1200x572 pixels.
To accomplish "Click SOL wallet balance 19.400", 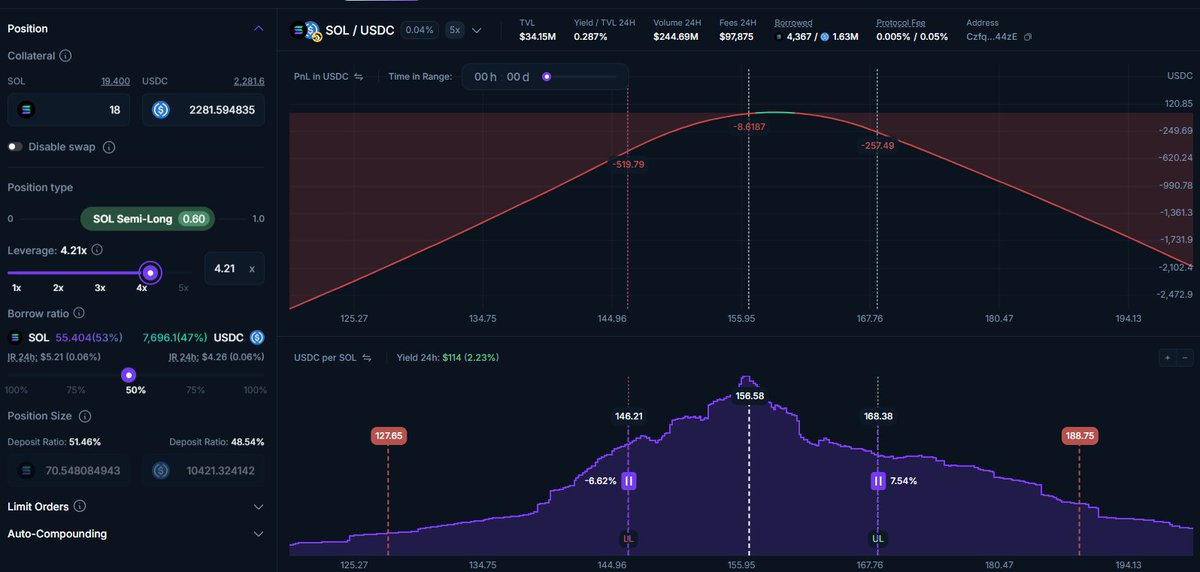I will point(115,81).
